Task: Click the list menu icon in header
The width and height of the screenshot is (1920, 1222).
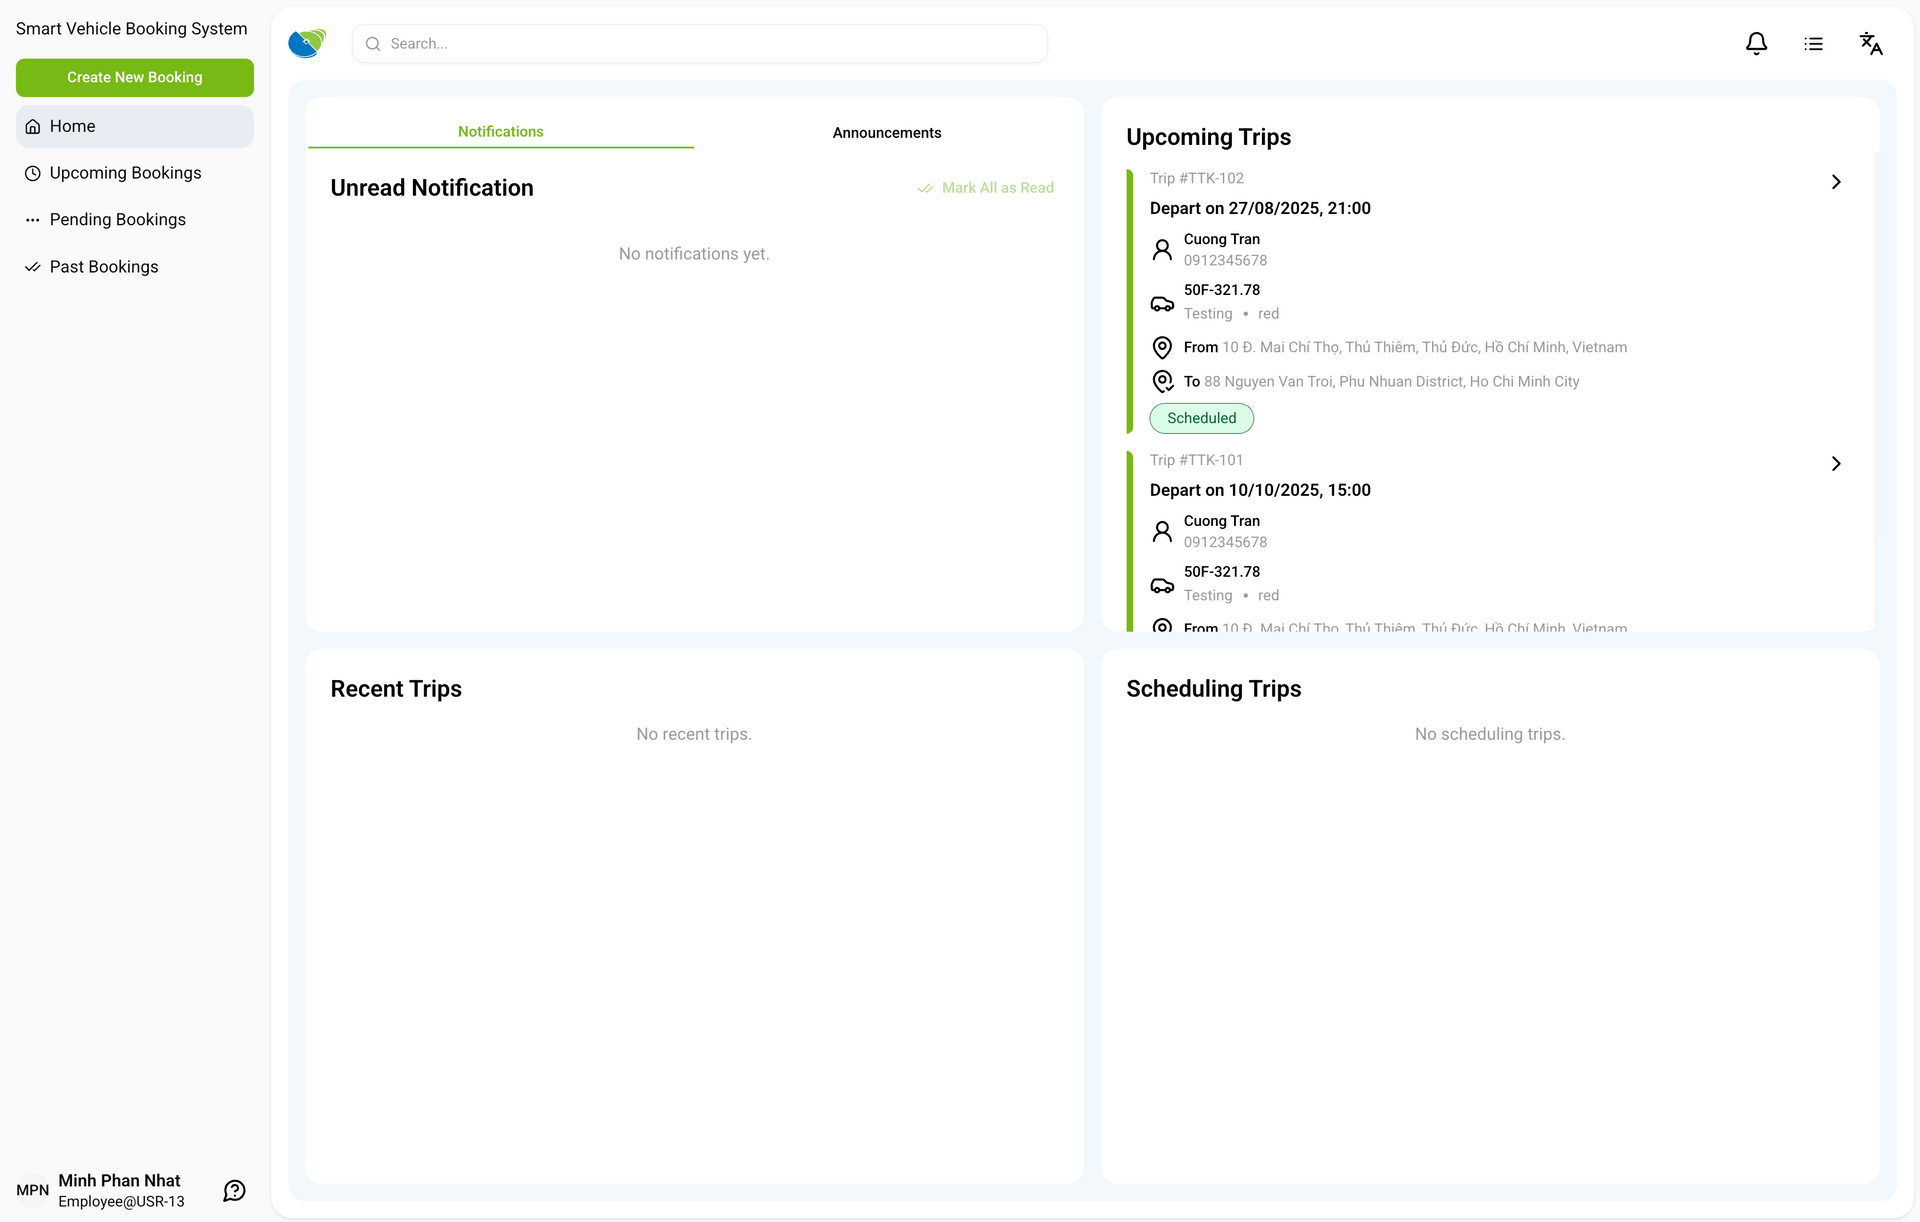Action: pyautogui.click(x=1813, y=44)
